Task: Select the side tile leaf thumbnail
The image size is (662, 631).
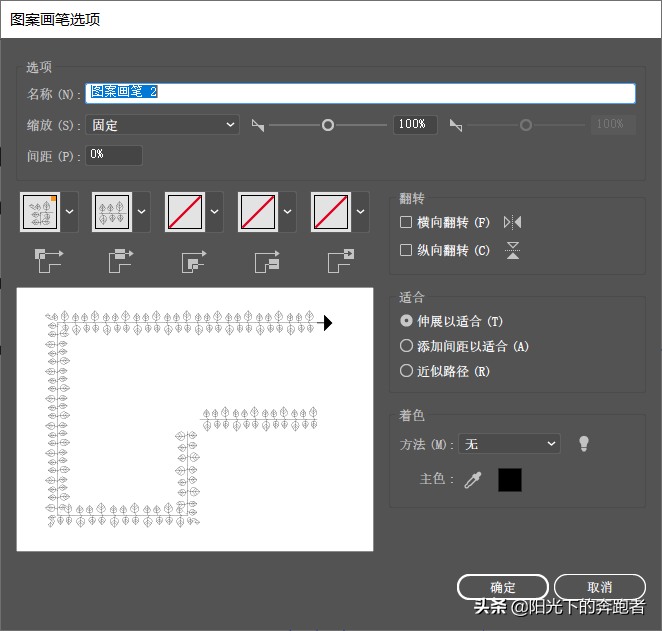Action: 113,211
